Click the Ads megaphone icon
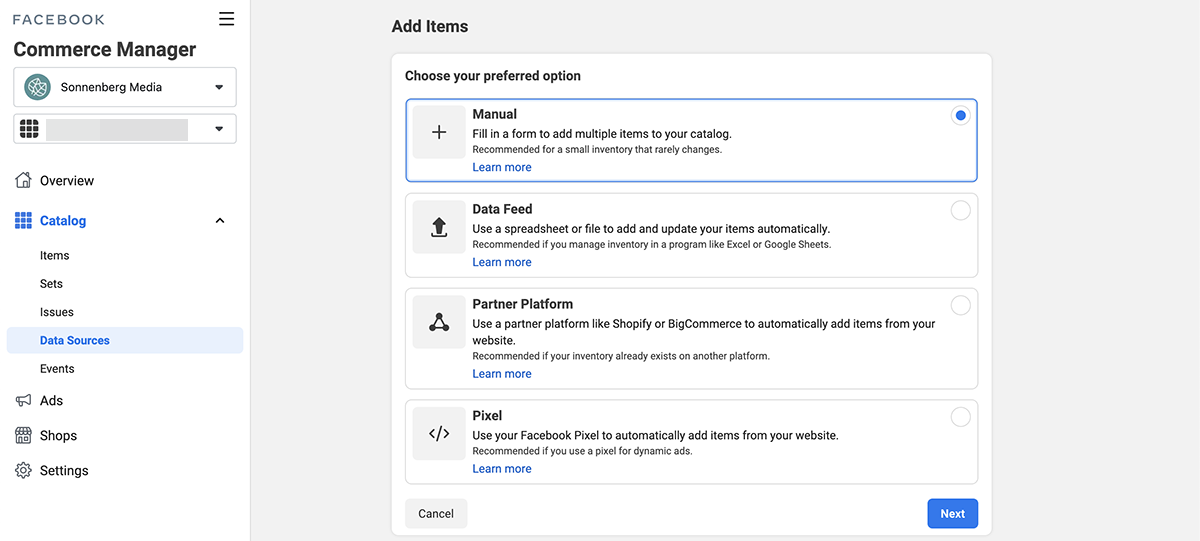 click(23, 400)
